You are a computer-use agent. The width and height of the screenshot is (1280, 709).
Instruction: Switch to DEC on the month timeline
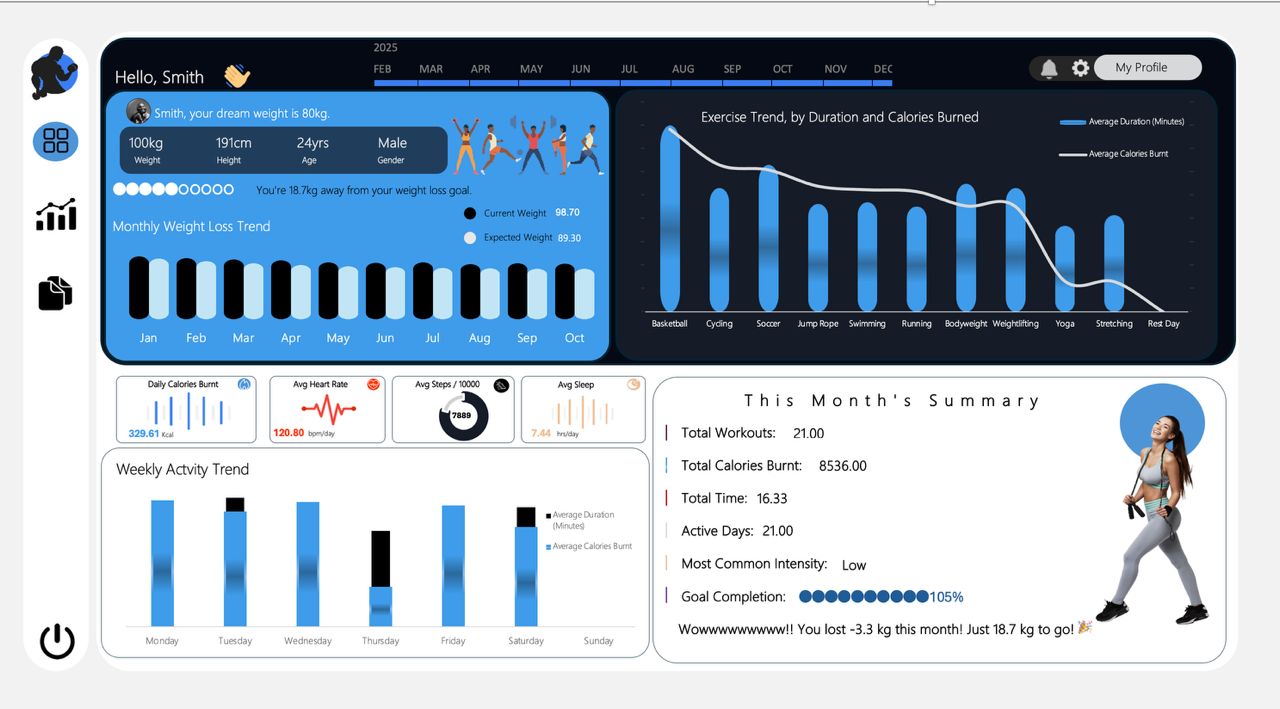882,69
